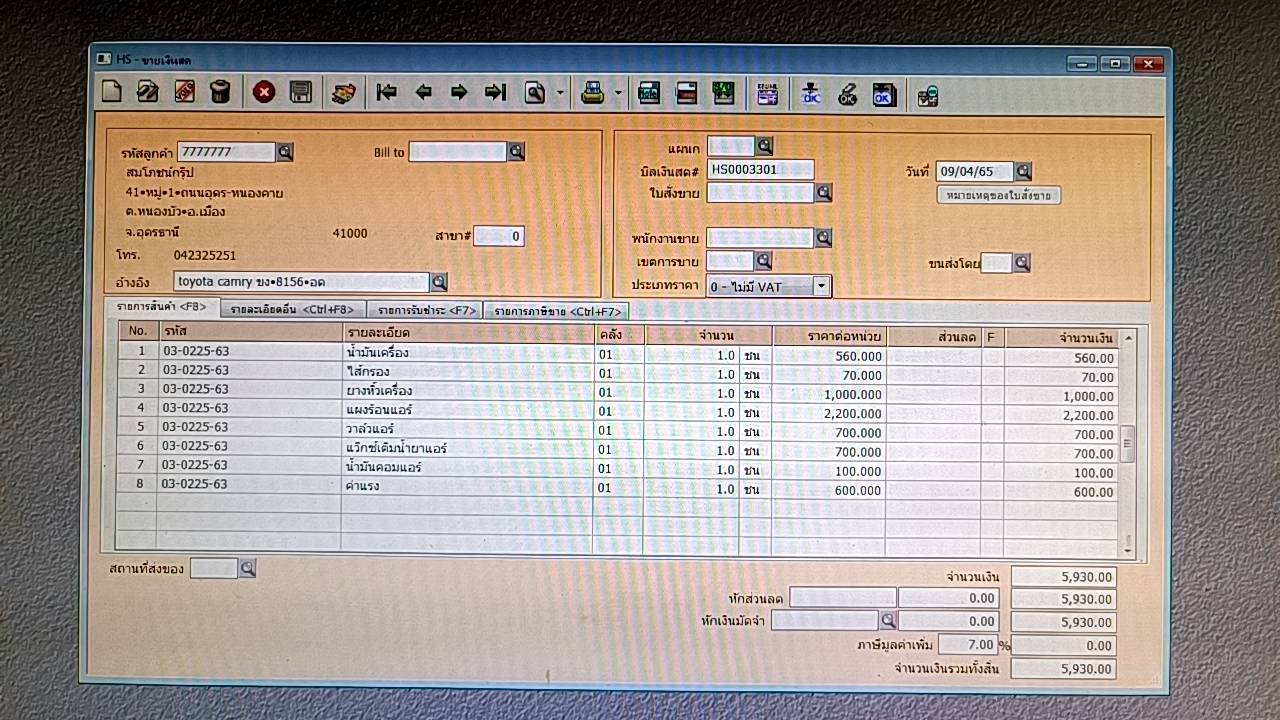This screenshot has width=1280, height=720.
Task: Click the printer icon in toolbar
Action: [592, 93]
